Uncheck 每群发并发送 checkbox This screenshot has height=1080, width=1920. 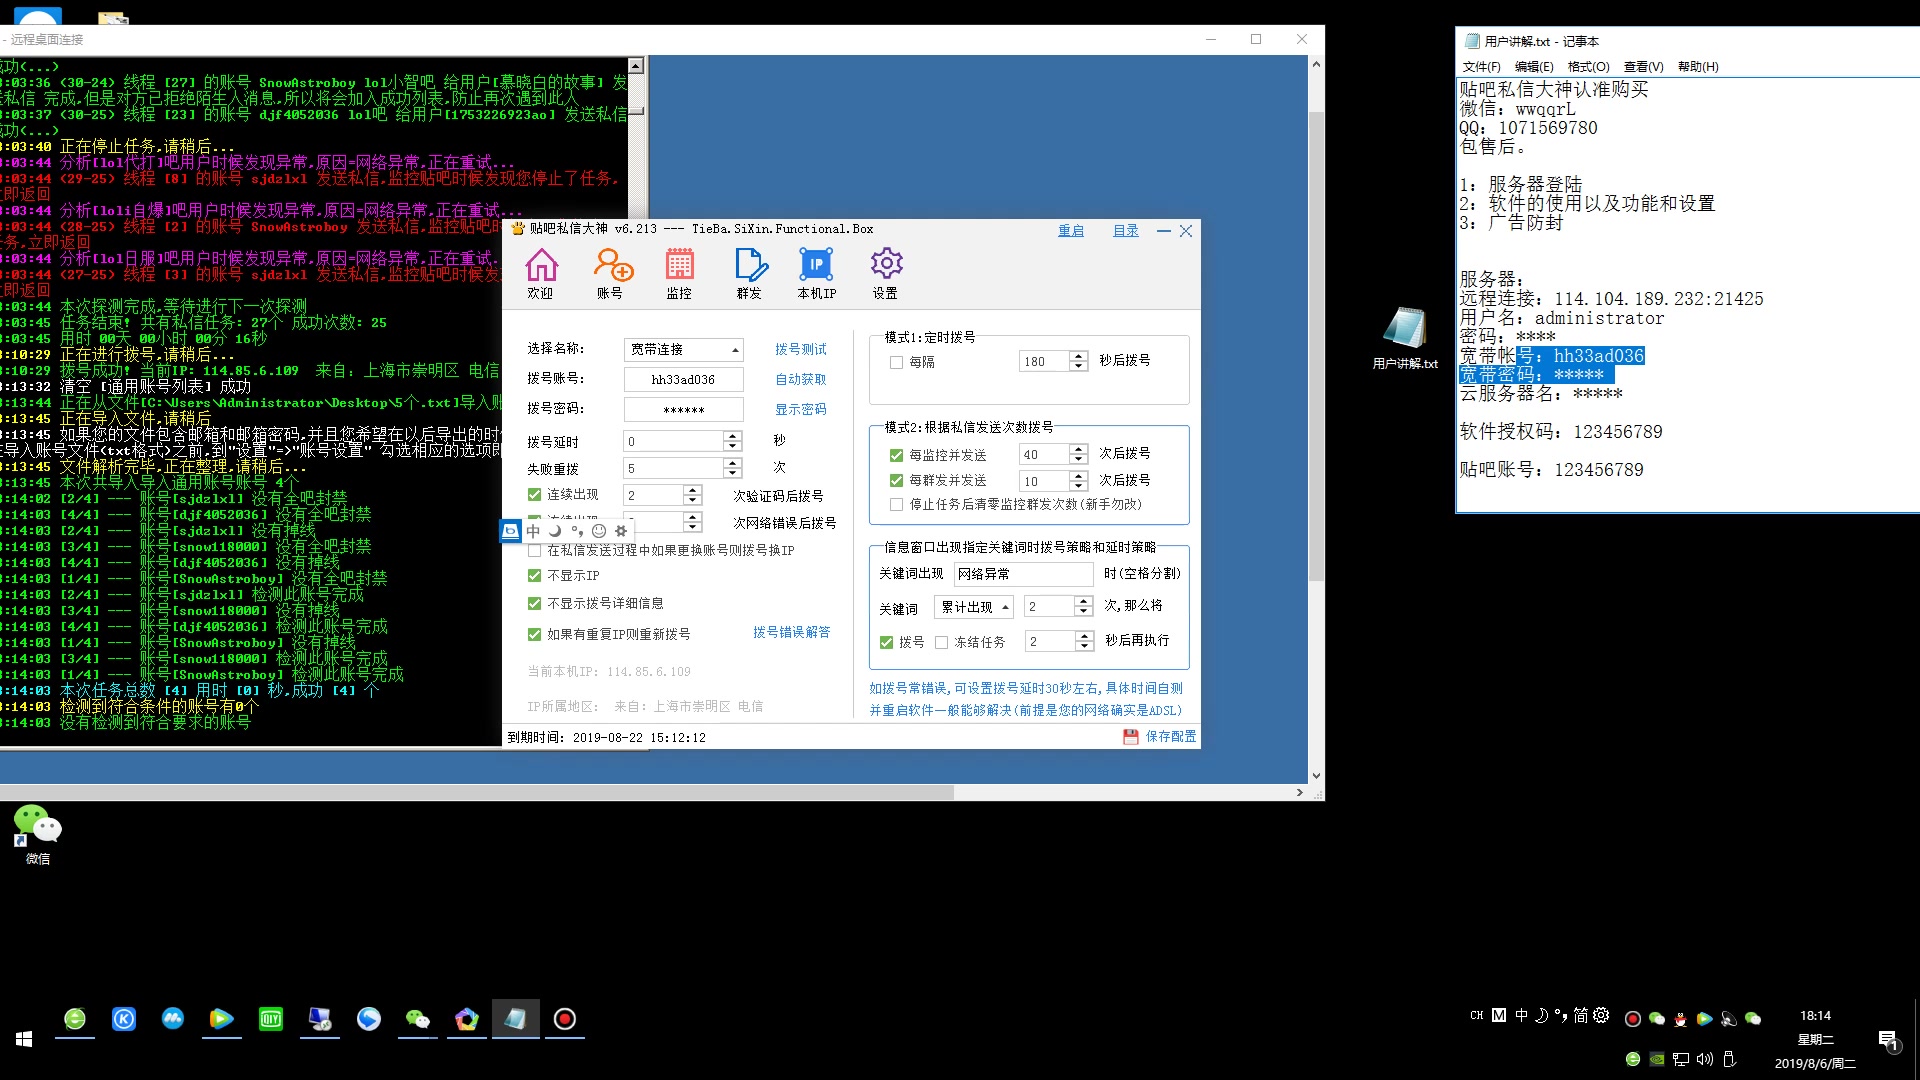tap(896, 480)
